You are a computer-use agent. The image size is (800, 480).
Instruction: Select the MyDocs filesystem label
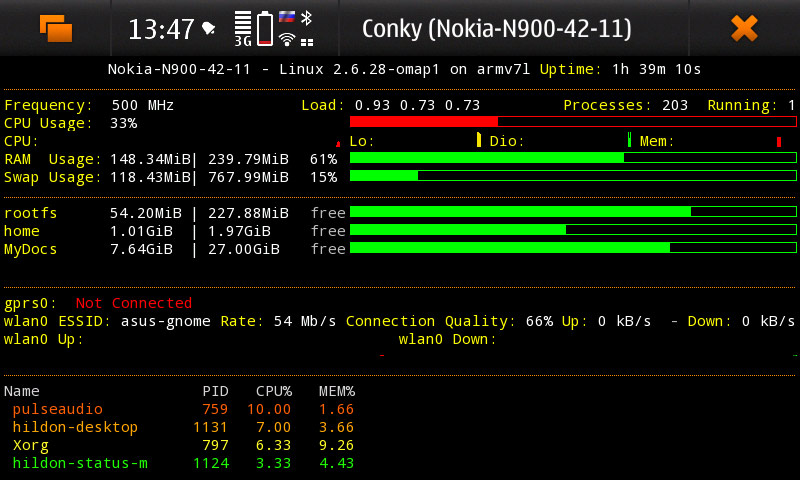[31, 249]
